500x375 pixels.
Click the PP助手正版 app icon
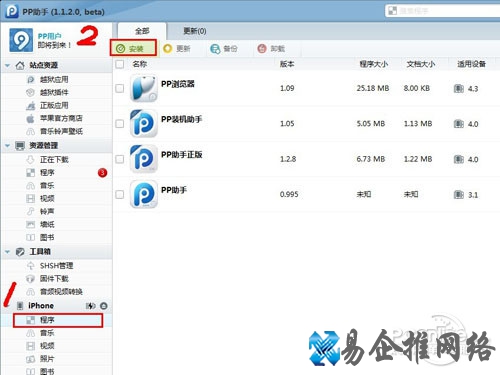(x=144, y=159)
